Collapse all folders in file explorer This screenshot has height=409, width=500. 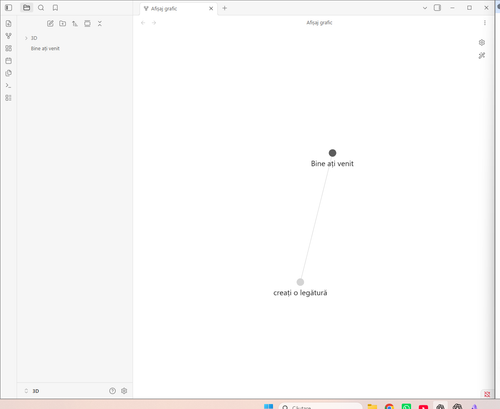100,23
